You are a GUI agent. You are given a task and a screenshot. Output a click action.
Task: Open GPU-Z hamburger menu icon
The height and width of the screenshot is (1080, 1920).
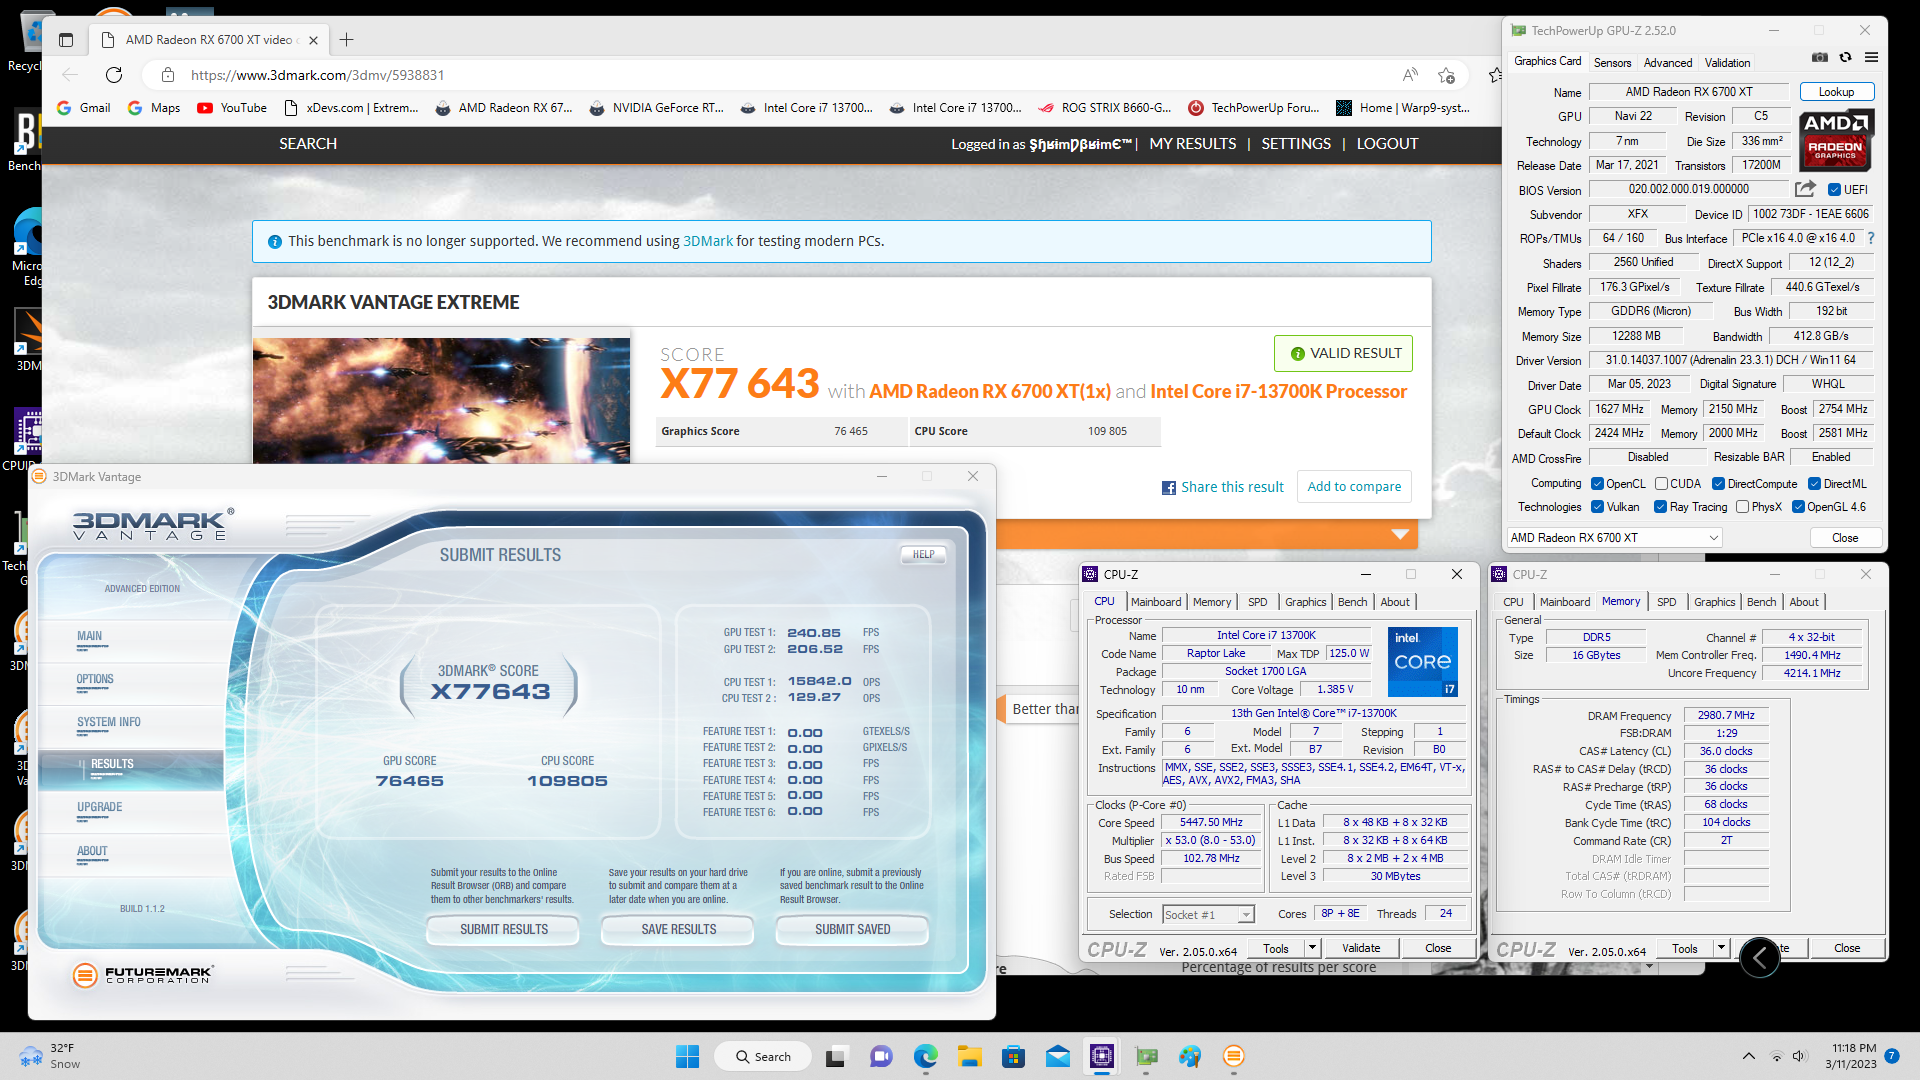[1871, 57]
